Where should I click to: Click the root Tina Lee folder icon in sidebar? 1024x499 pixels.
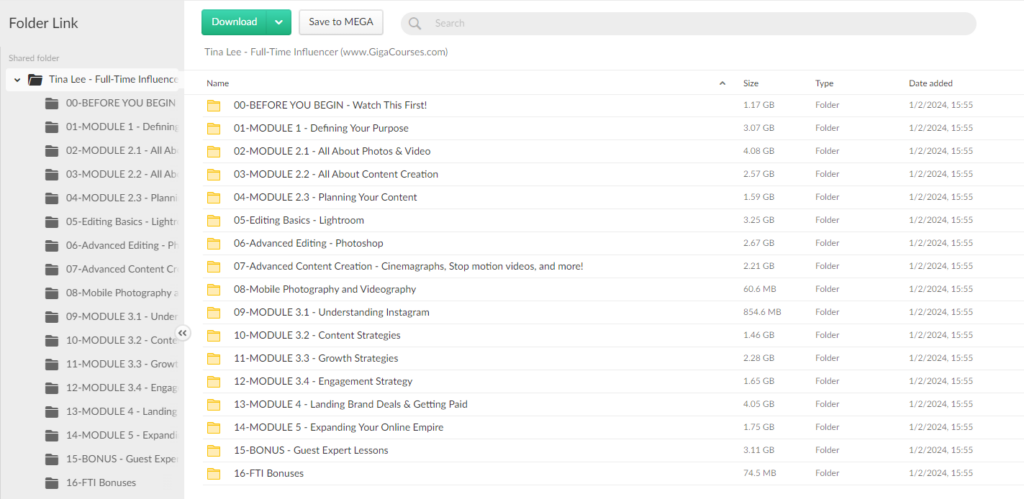click(35, 79)
